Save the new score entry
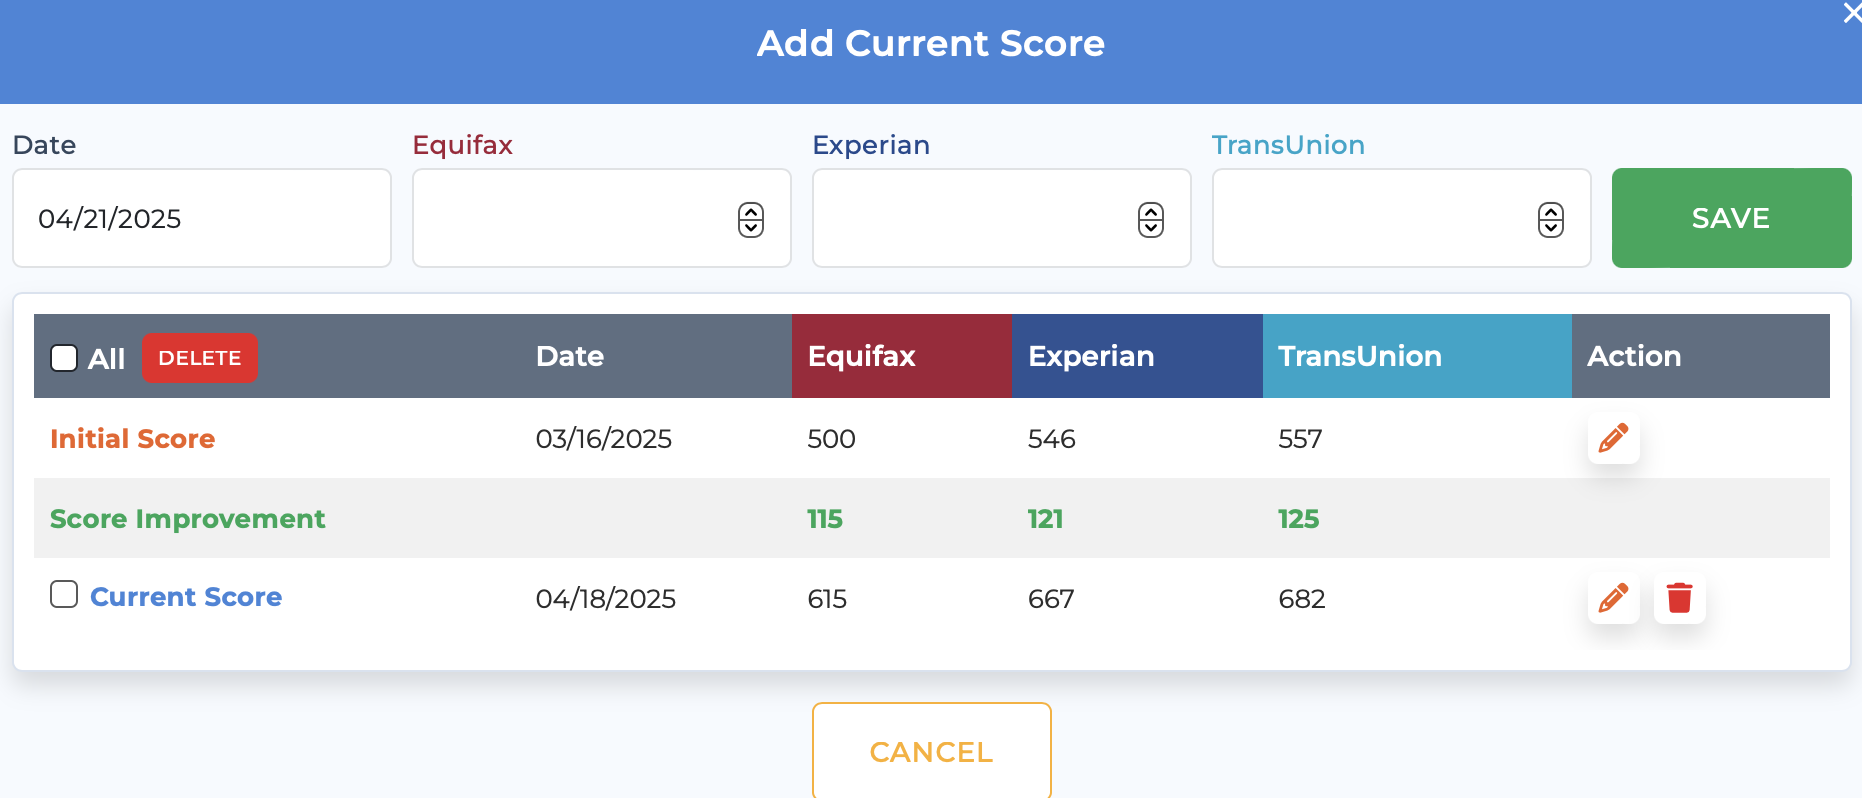The width and height of the screenshot is (1862, 798). (1731, 218)
